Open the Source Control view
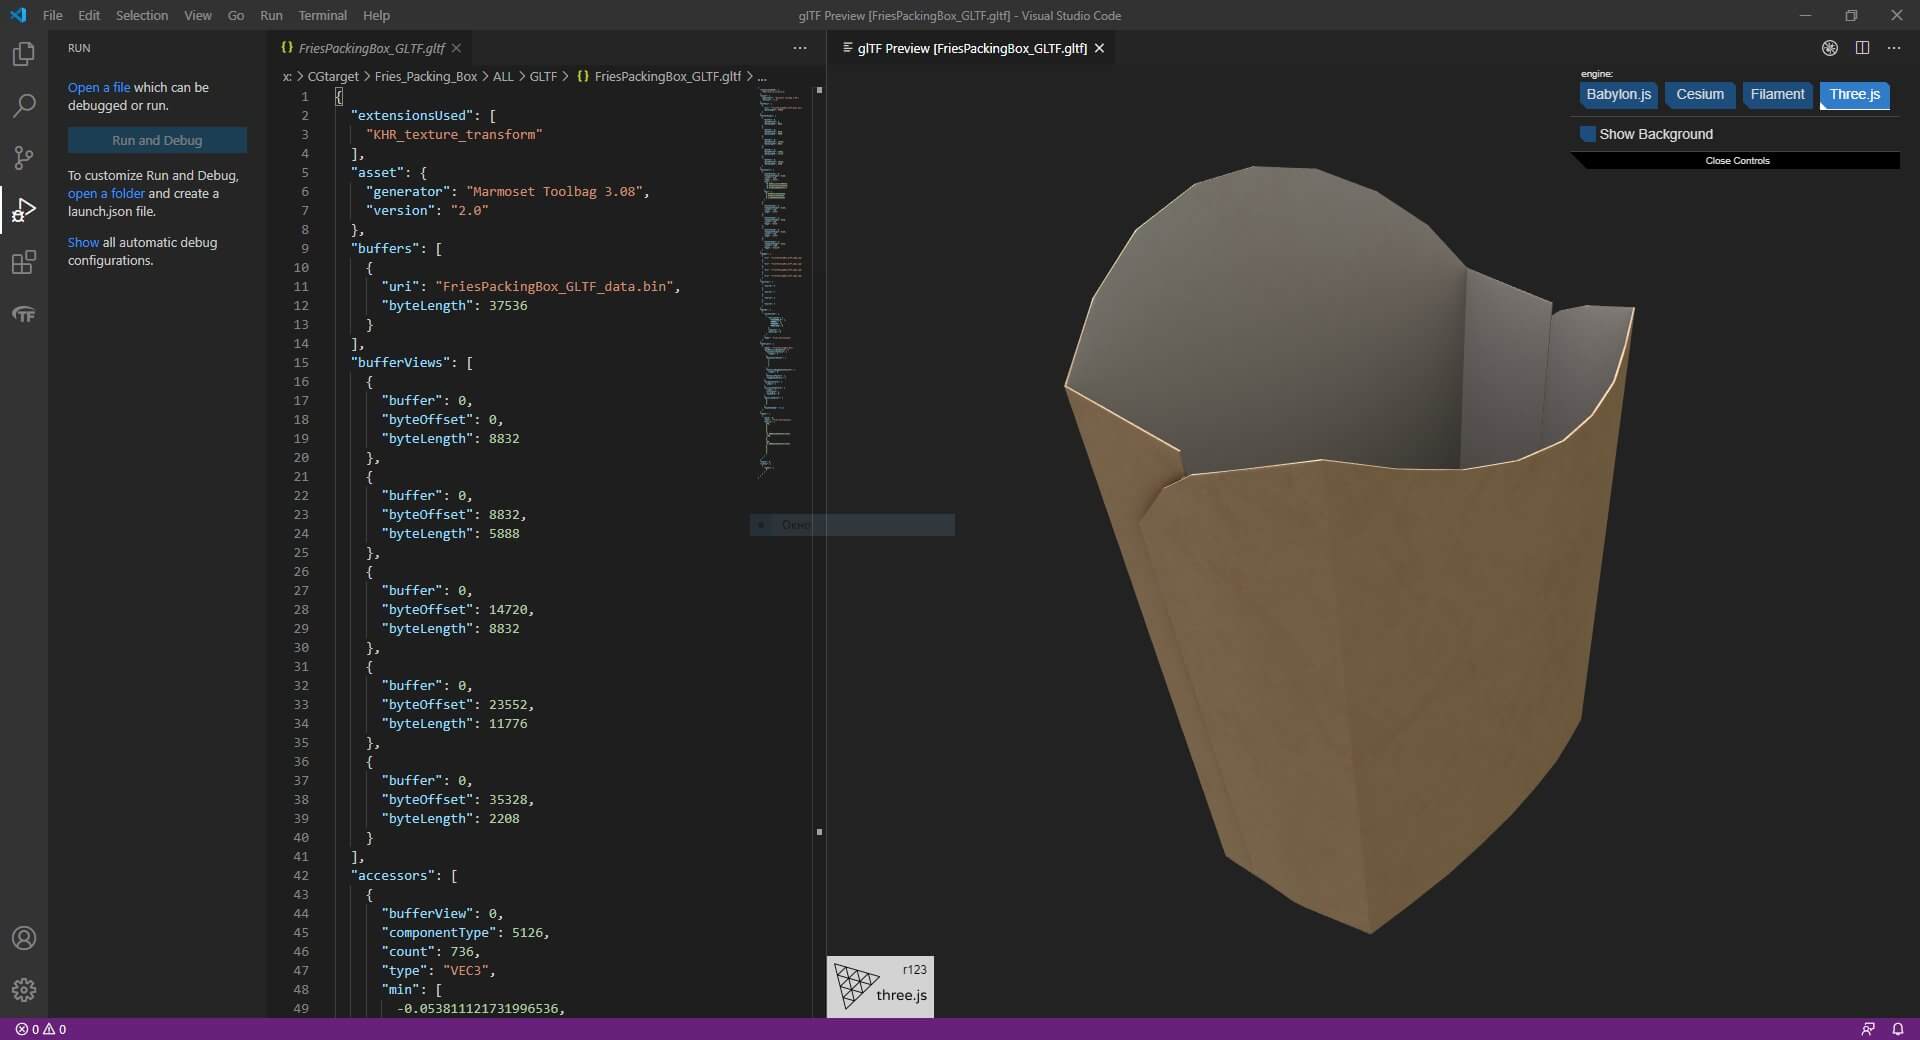Screen dimensions: 1920x1040 [x=23, y=158]
